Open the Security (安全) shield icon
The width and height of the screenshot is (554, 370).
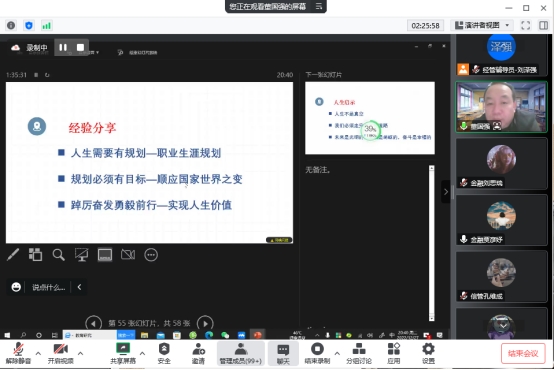[x=164, y=353]
